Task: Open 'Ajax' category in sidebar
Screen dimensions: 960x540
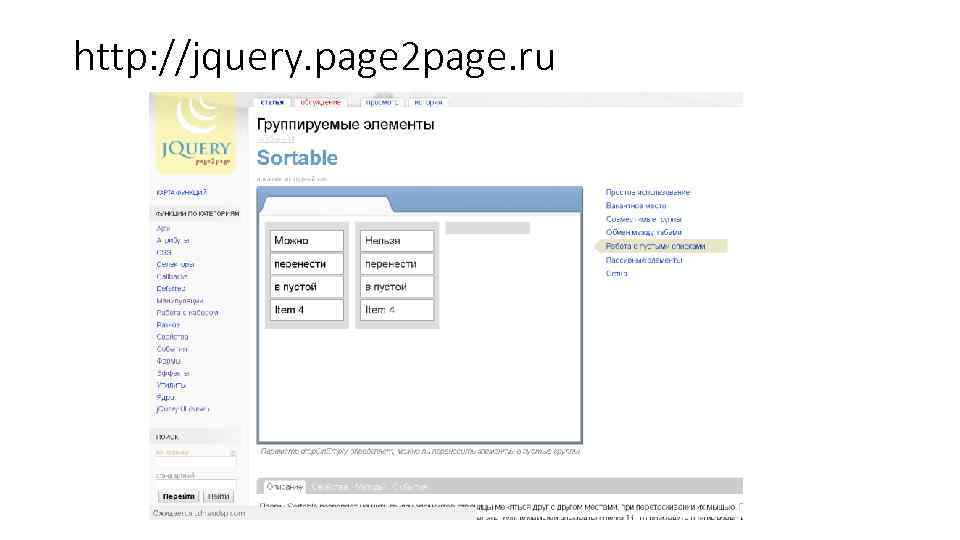Action: pos(163,228)
